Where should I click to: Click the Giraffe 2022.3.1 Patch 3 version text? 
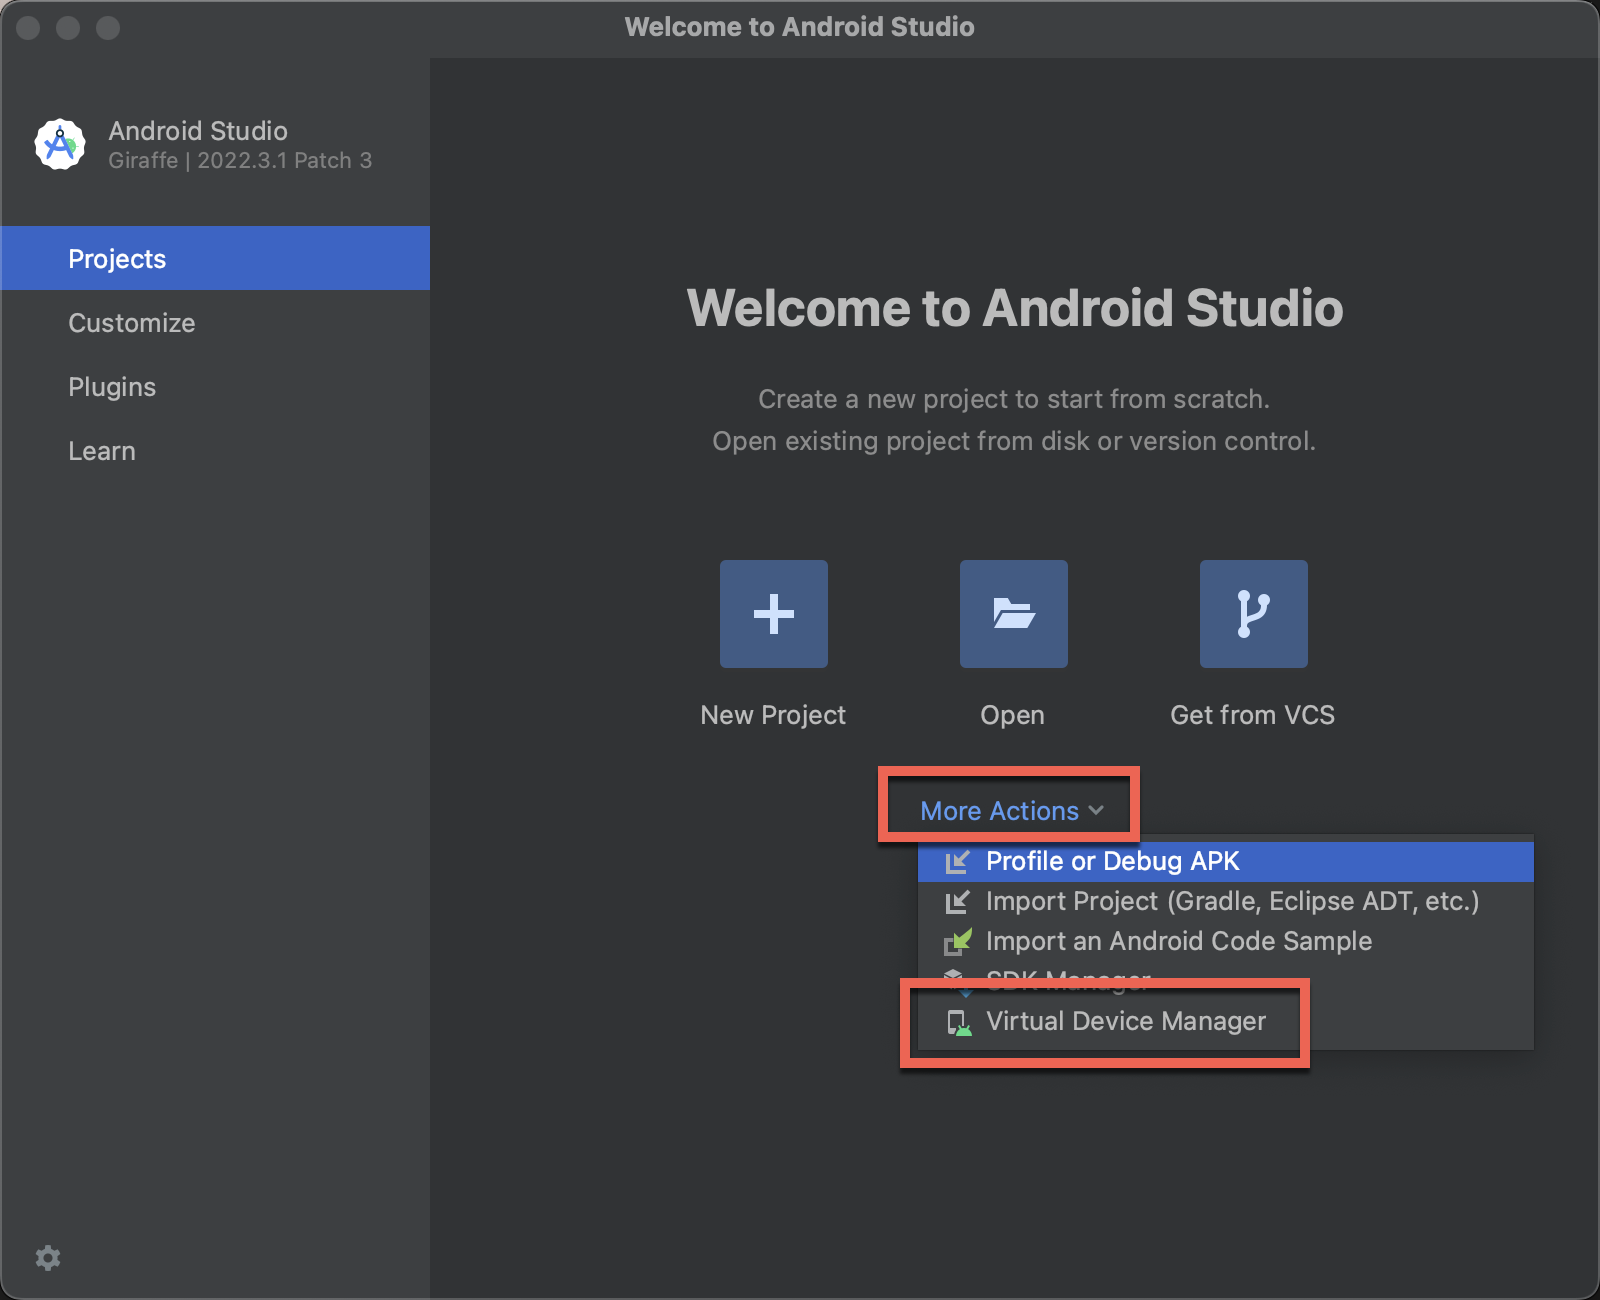(x=240, y=160)
